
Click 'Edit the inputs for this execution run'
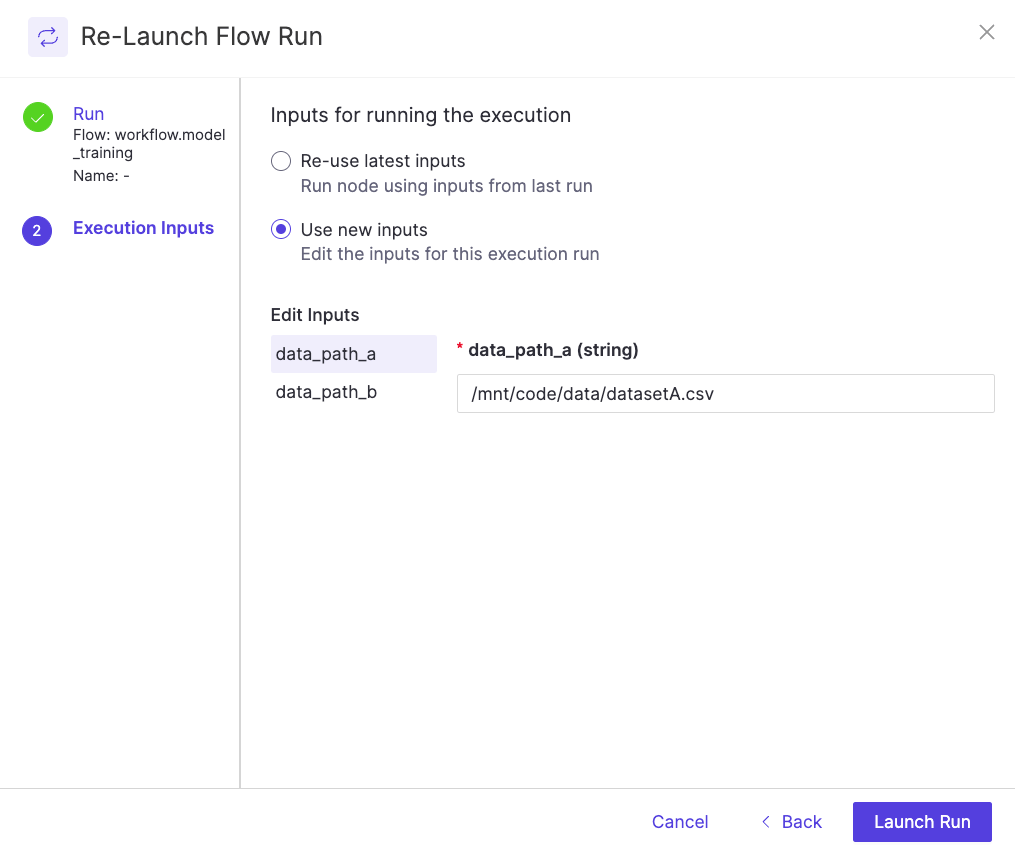coord(450,254)
